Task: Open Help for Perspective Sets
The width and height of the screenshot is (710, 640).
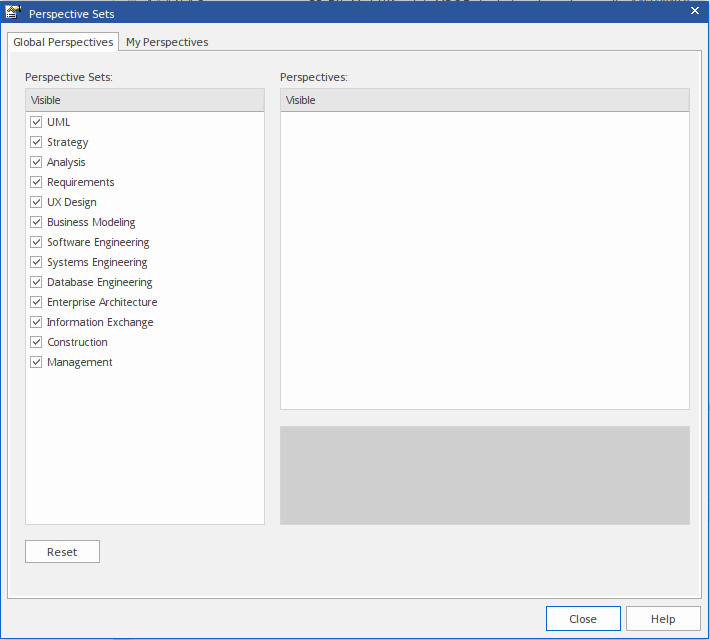Action: pyautogui.click(x=663, y=619)
